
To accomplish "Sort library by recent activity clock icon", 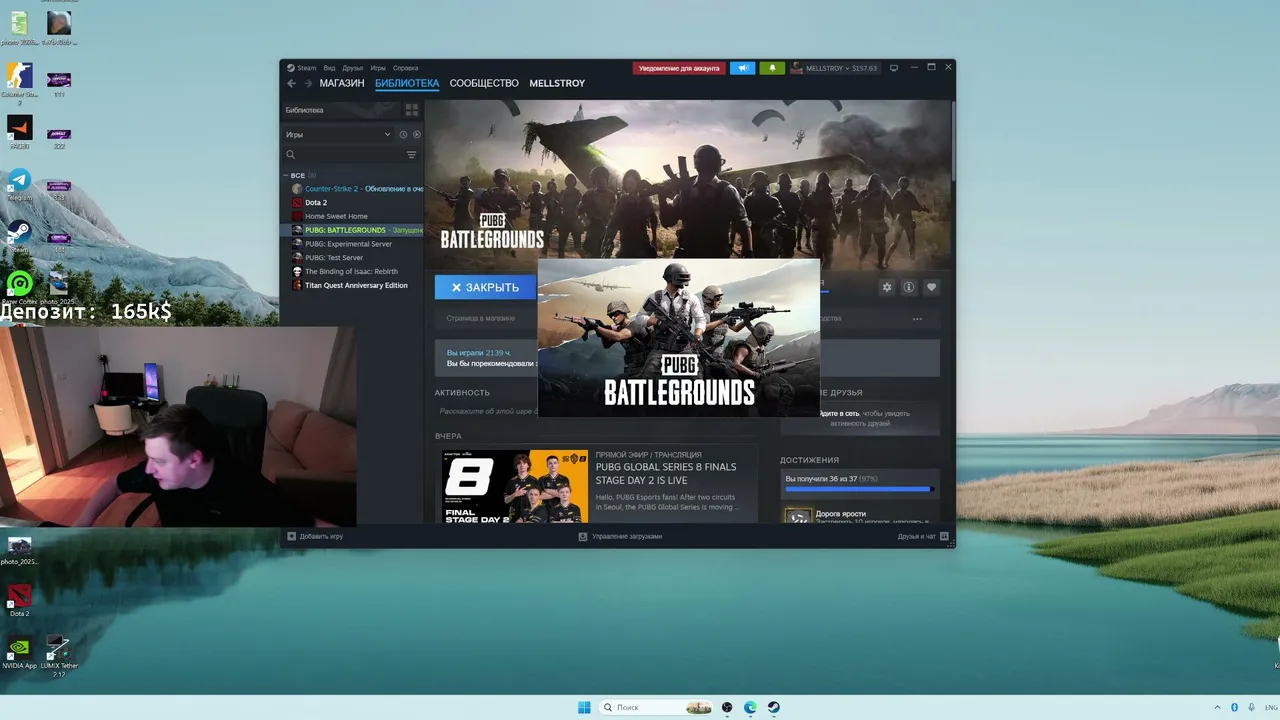I will [404, 134].
